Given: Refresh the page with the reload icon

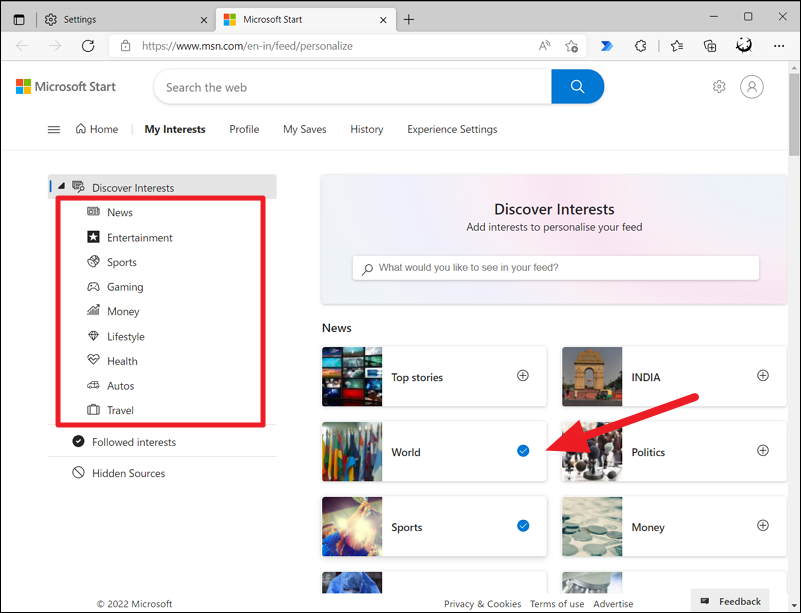Looking at the screenshot, I should [88, 46].
